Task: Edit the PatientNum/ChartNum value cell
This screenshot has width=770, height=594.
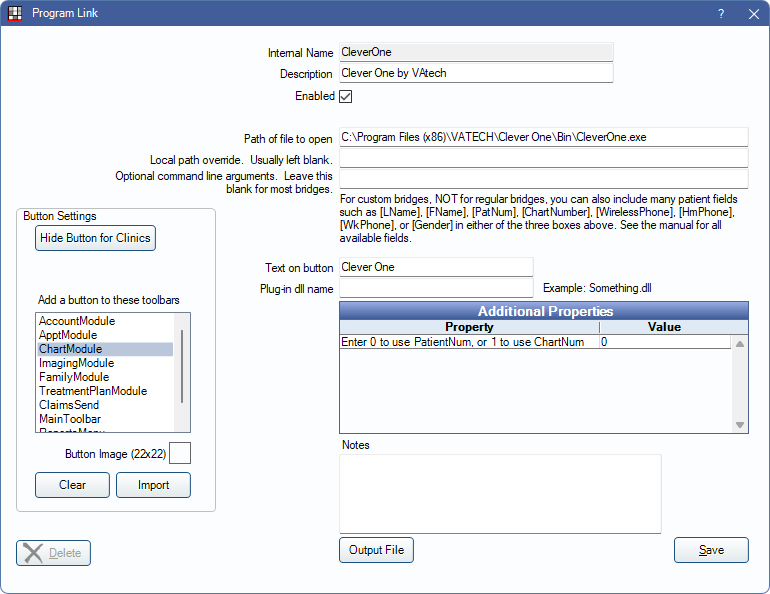Action: (x=664, y=342)
